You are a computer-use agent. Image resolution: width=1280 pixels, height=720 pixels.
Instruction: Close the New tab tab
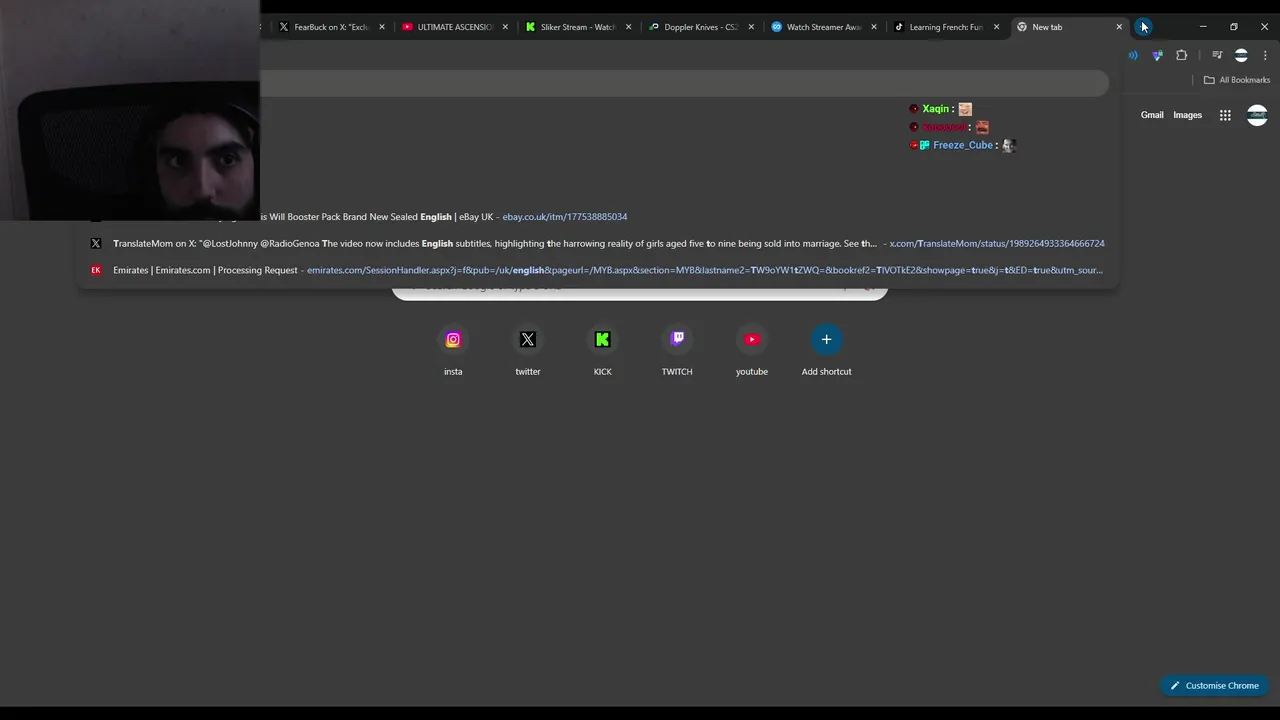tap(1119, 27)
